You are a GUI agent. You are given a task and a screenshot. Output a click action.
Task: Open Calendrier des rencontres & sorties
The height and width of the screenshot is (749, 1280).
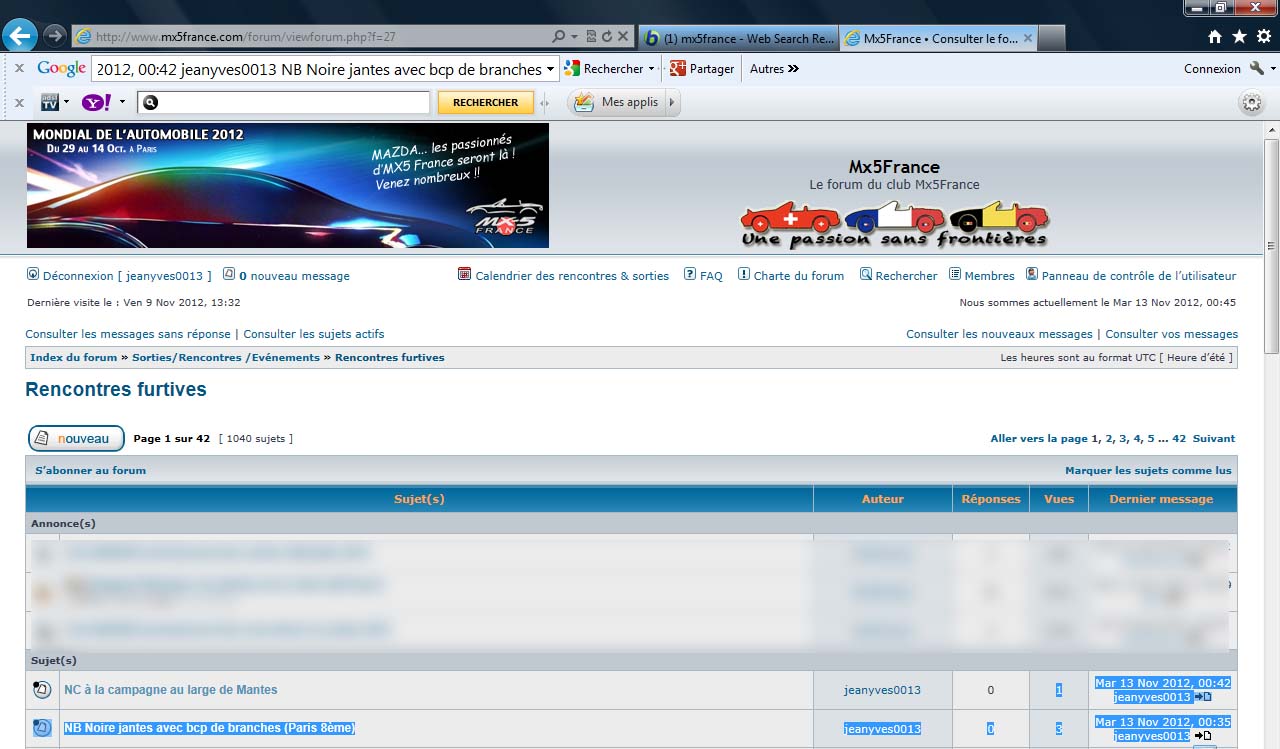coord(572,276)
